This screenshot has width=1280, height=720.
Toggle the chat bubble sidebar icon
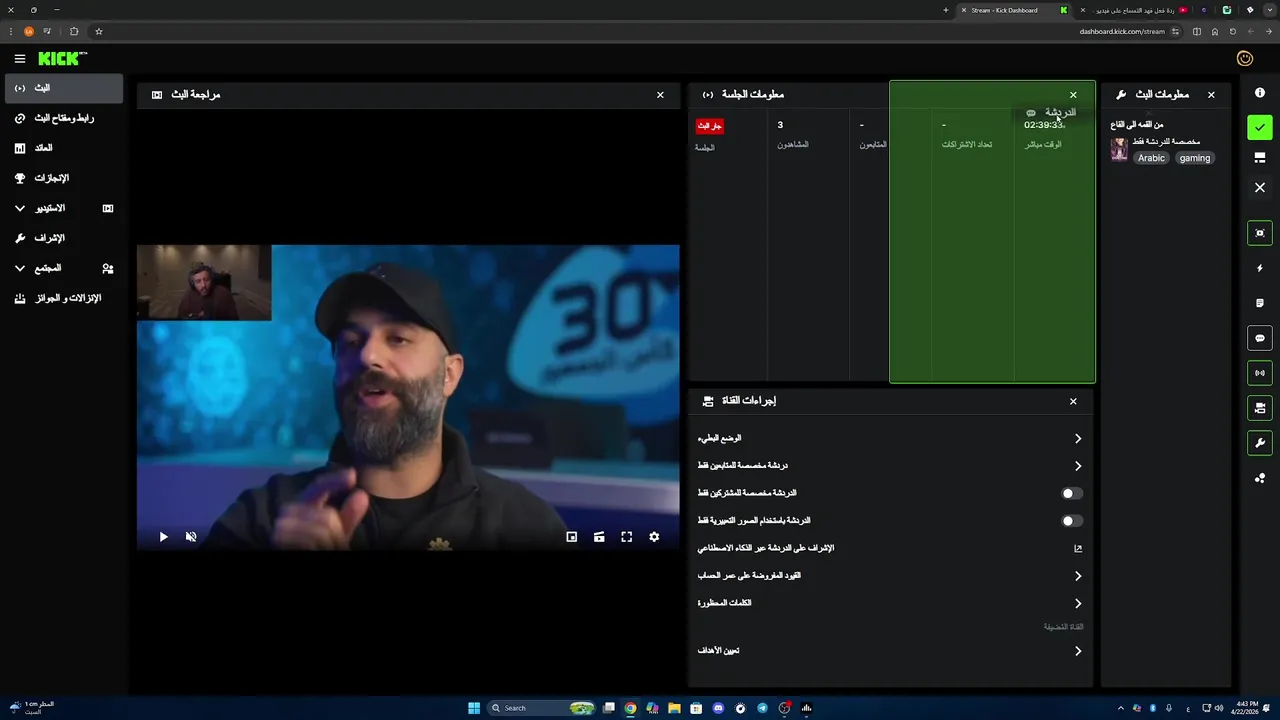[x=1260, y=338]
